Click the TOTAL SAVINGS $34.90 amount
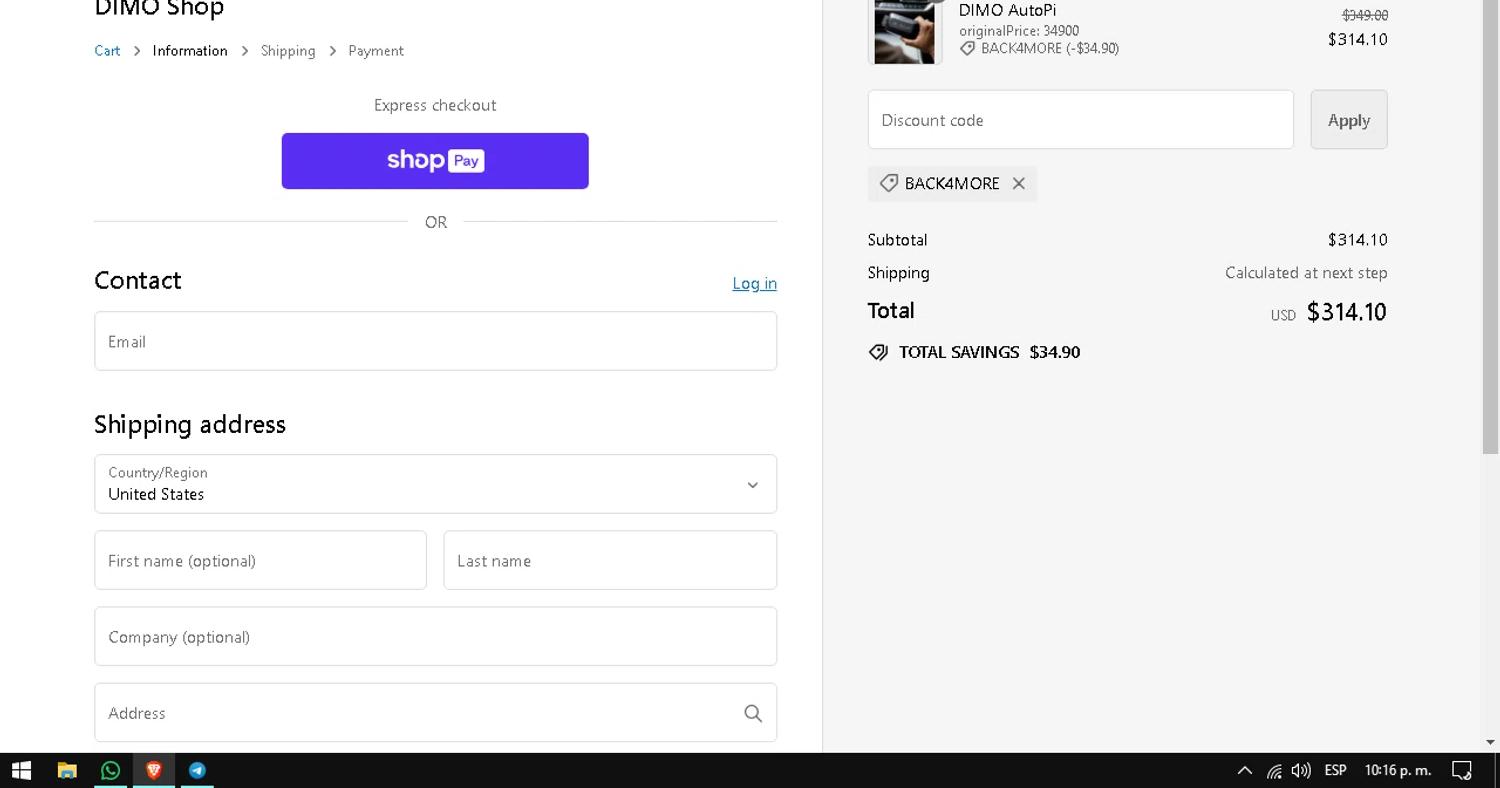 click(x=1055, y=352)
